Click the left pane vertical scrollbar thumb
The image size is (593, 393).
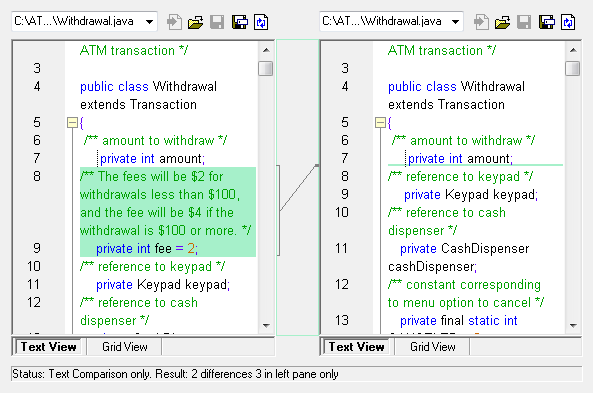point(266,68)
